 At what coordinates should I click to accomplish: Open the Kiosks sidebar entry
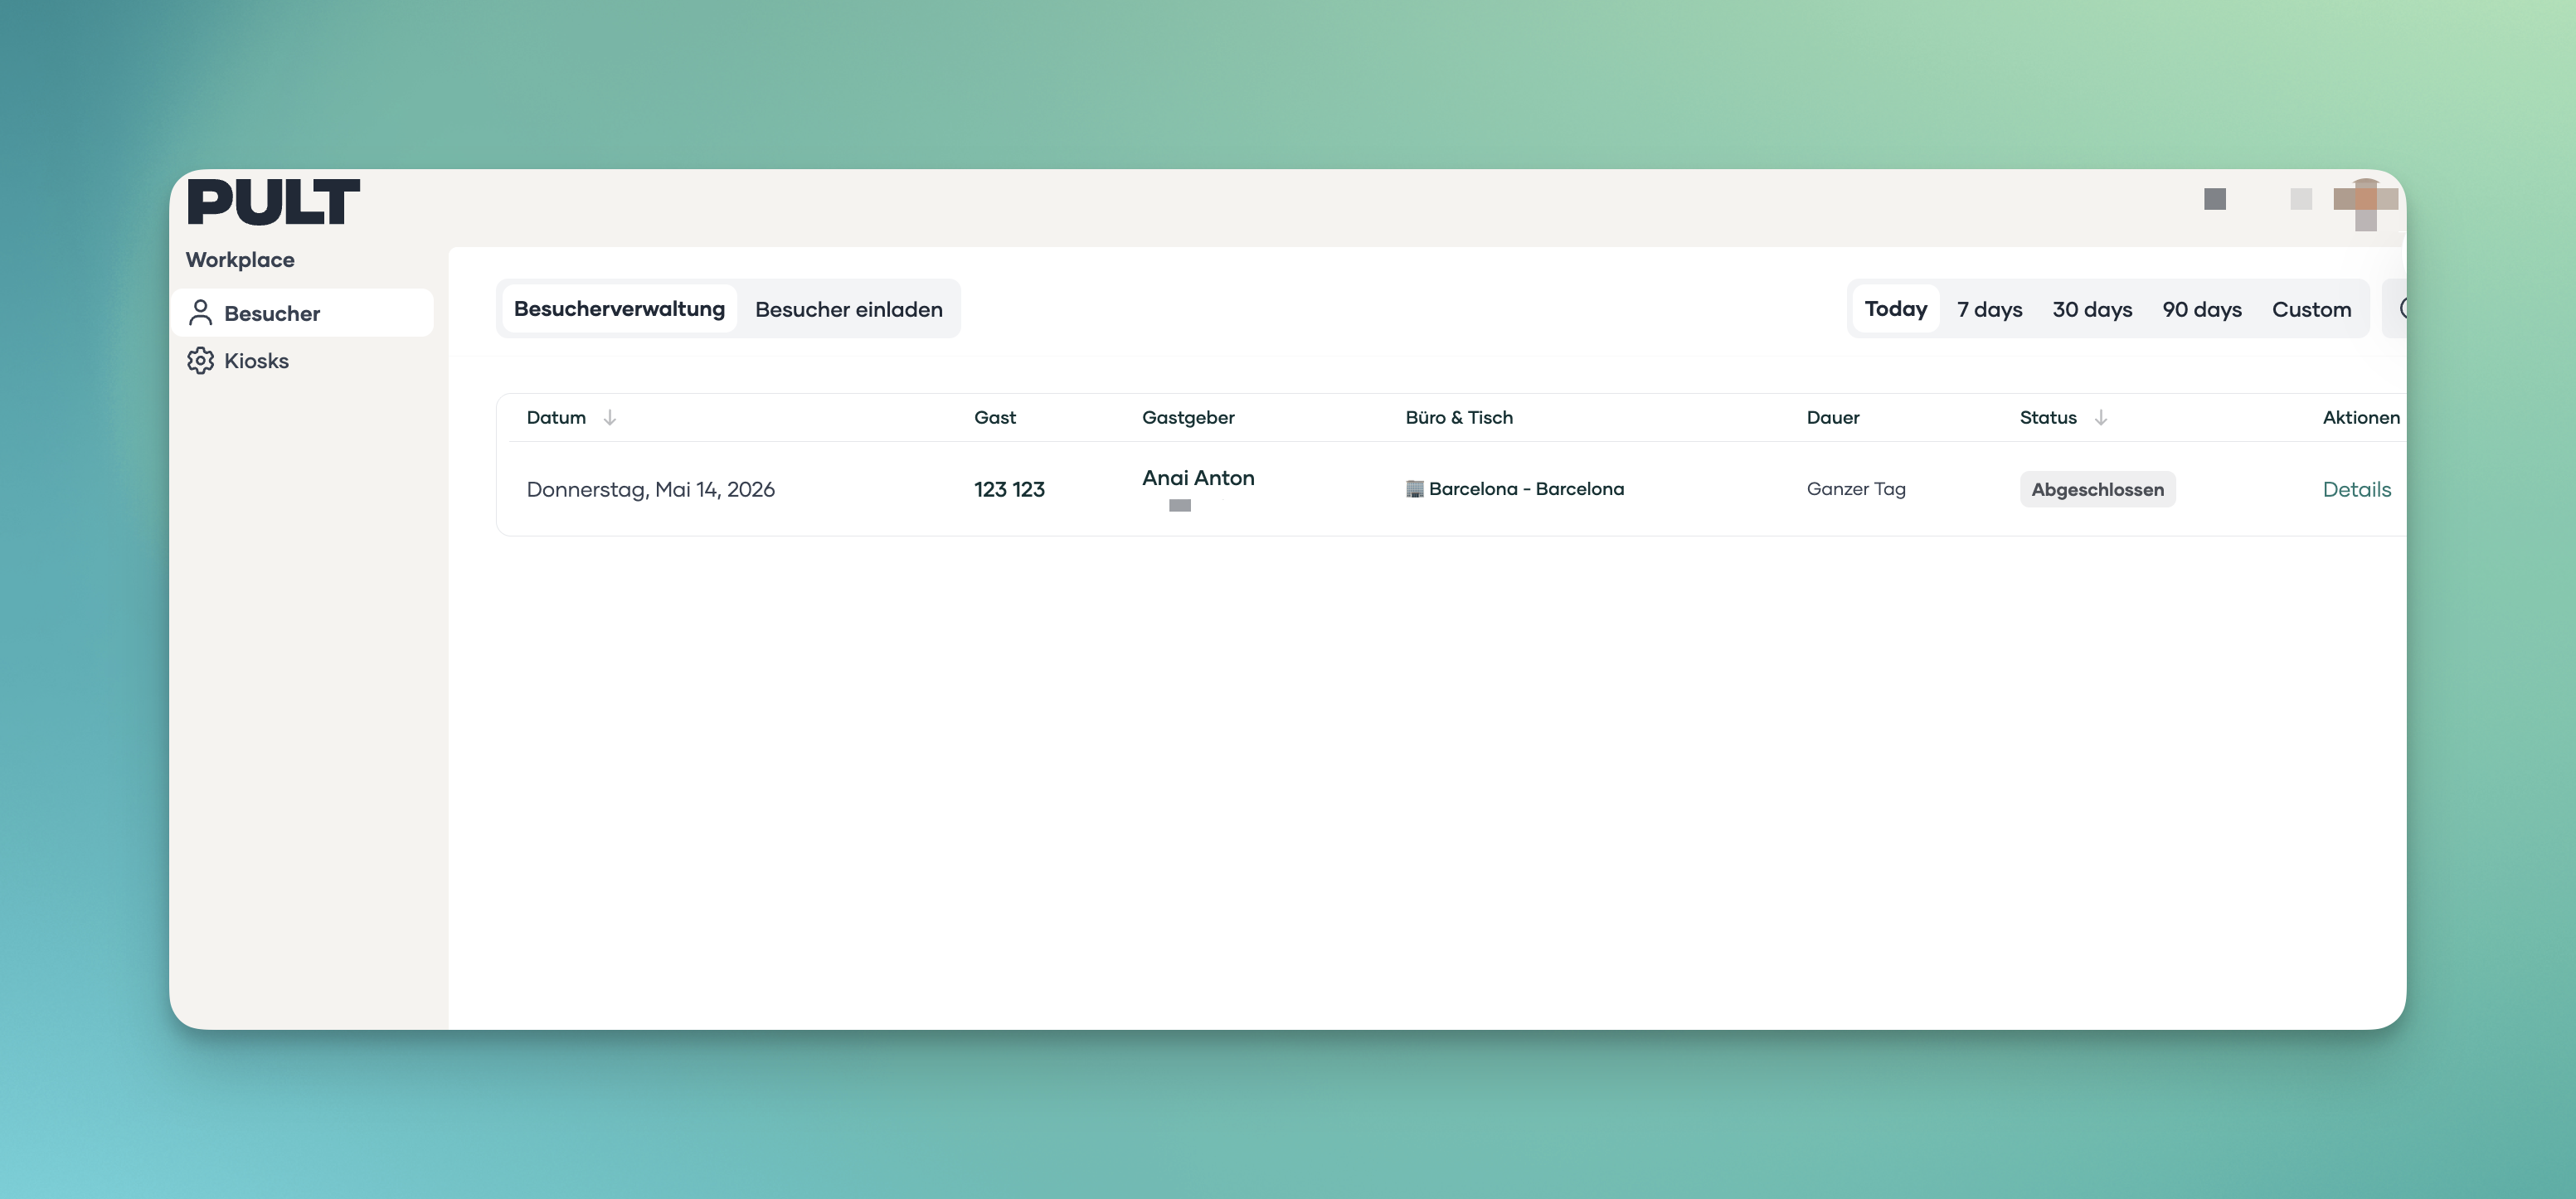click(302, 360)
